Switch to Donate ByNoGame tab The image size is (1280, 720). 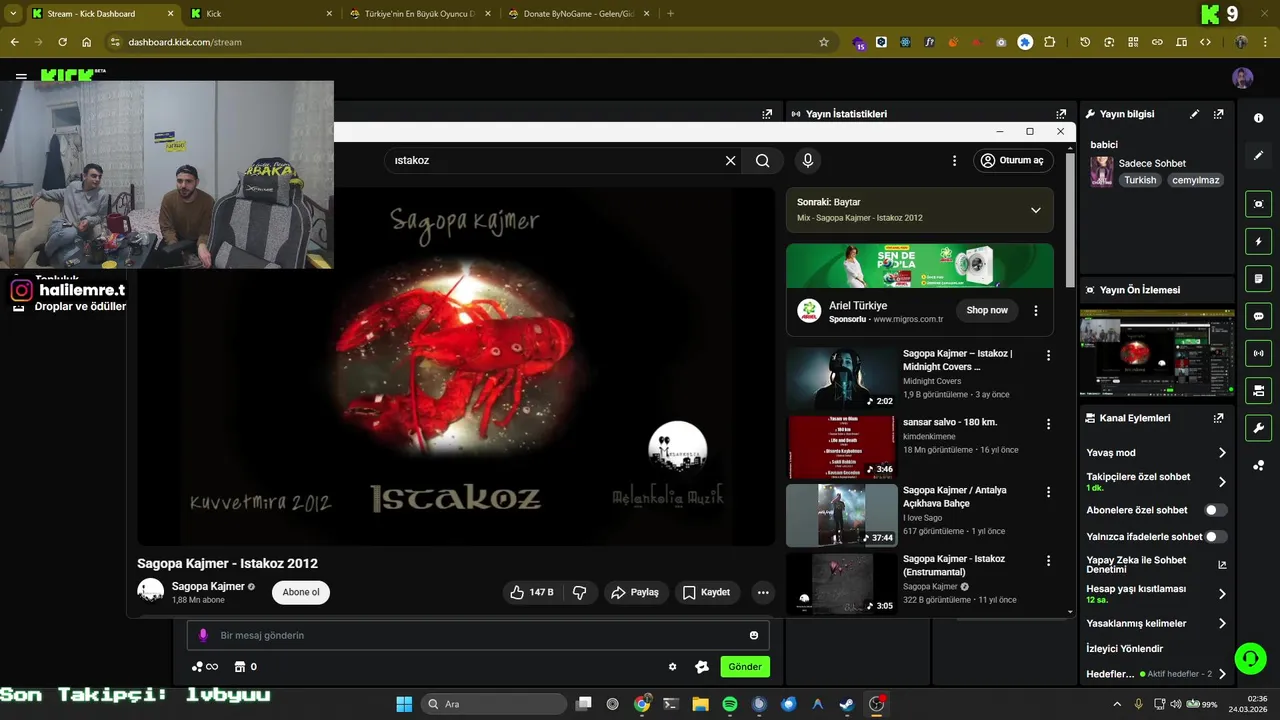[580, 14]
